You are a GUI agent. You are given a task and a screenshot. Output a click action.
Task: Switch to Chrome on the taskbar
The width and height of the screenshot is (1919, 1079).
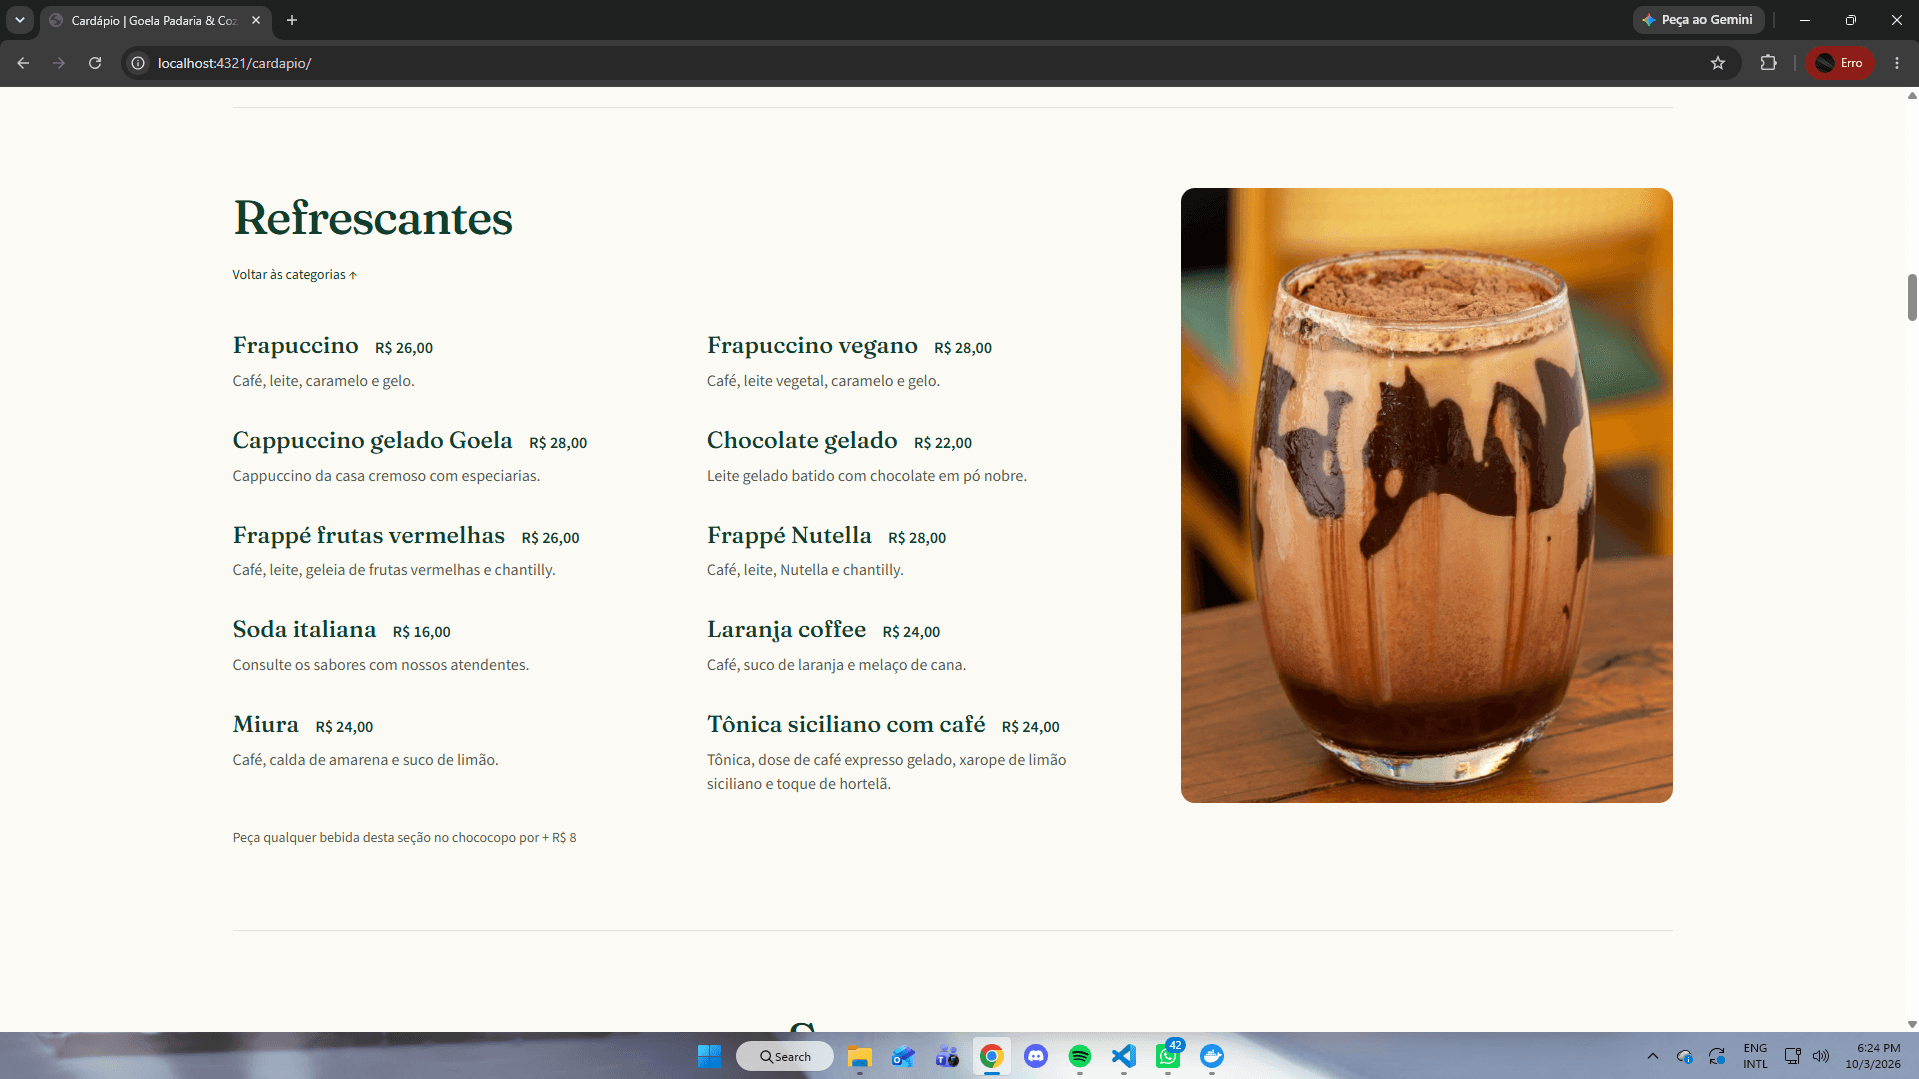(992, 1056)
